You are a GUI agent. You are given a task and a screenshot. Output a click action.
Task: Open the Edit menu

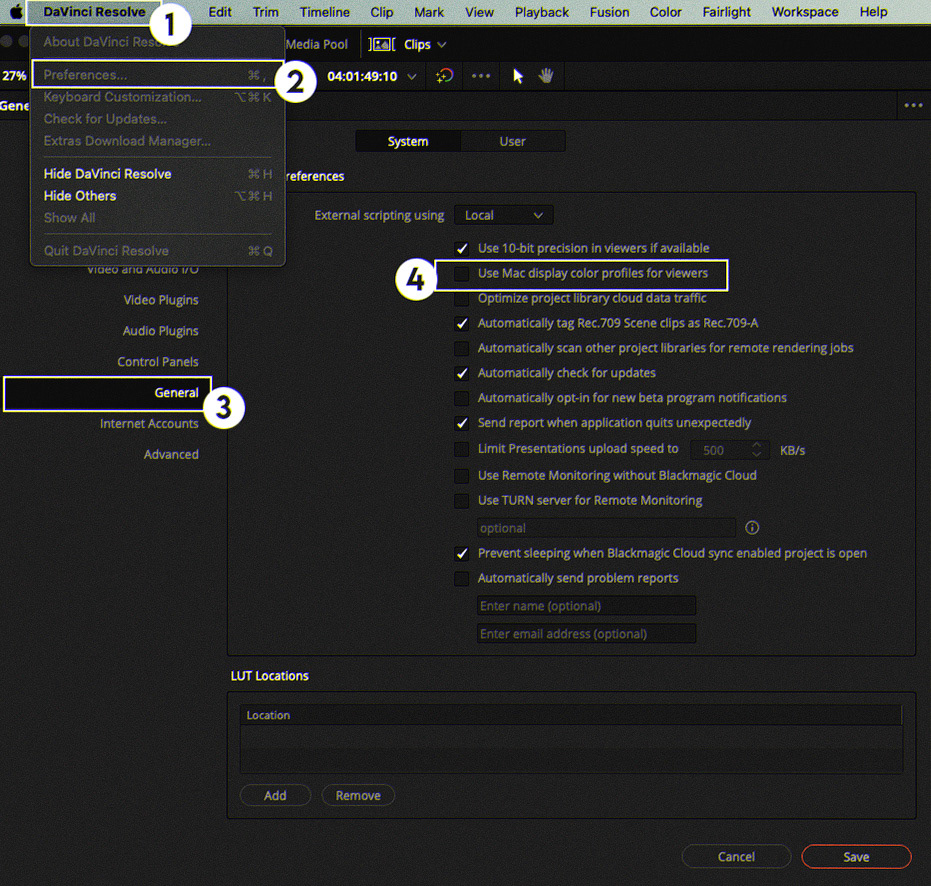click(220, 12)
